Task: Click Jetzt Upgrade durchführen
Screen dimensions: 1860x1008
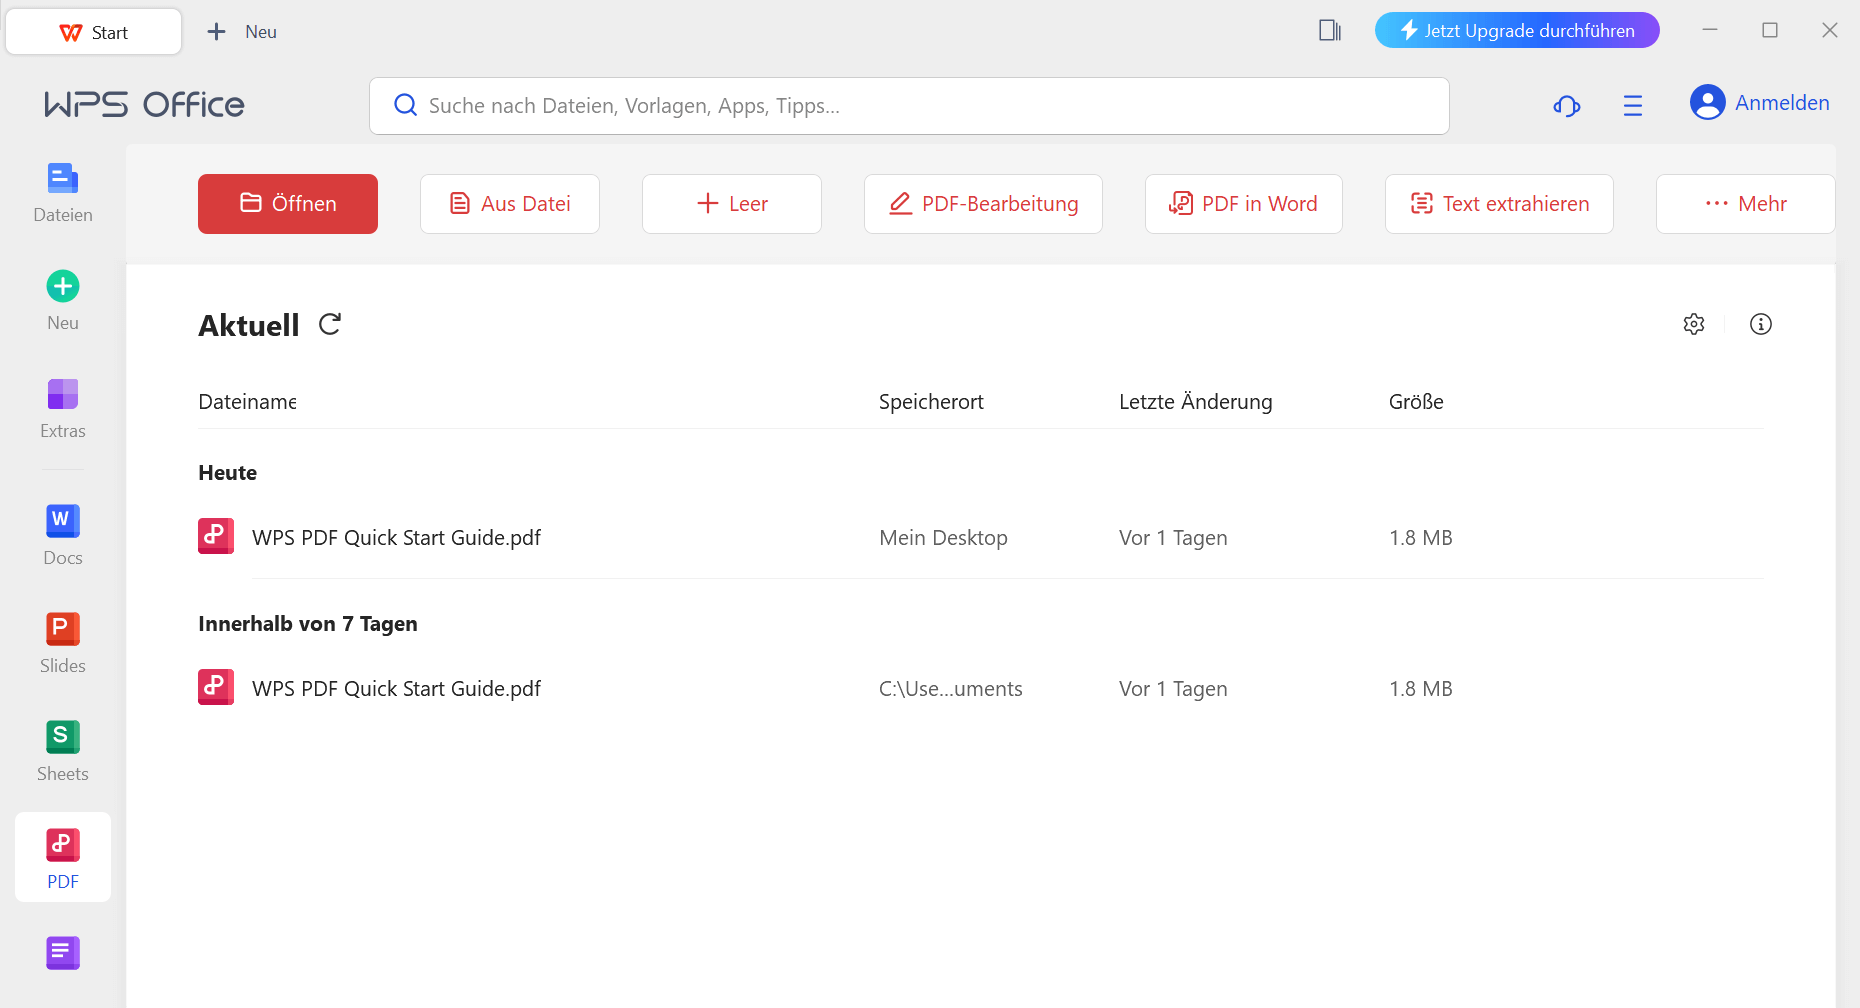Action: pos(1517,30)
